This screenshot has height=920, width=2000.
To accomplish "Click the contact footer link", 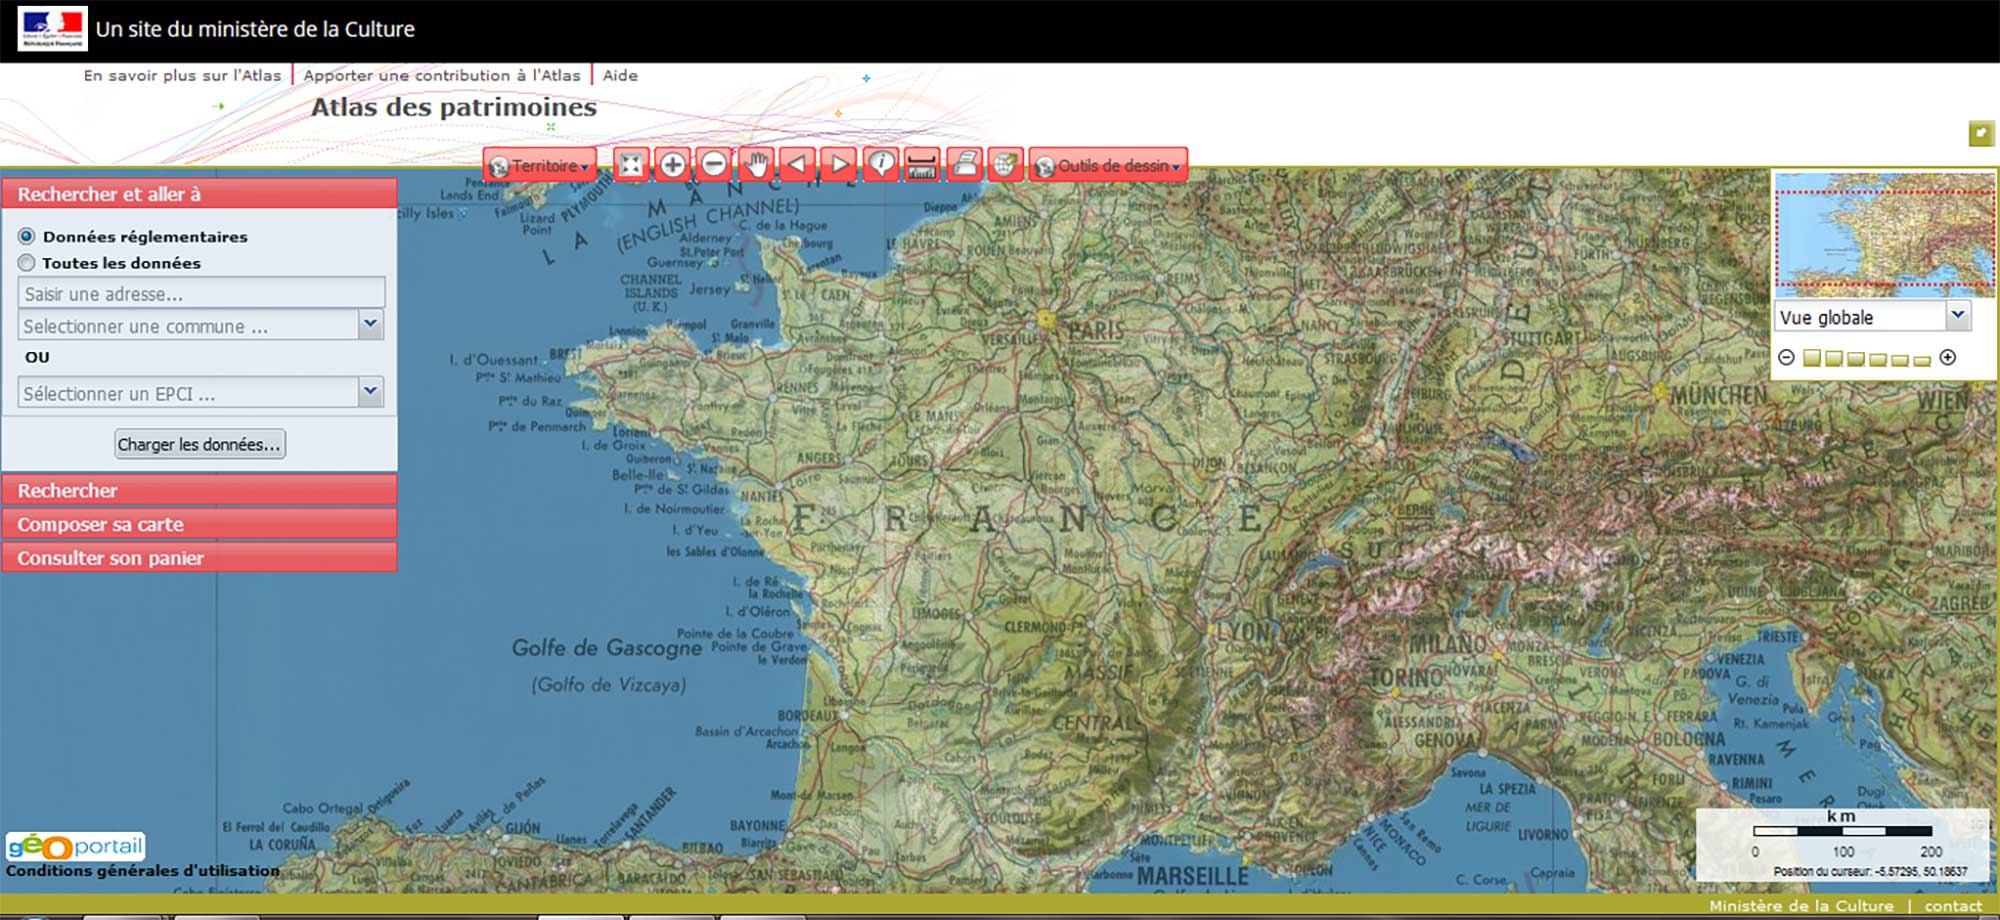I will click(1953, 906).
